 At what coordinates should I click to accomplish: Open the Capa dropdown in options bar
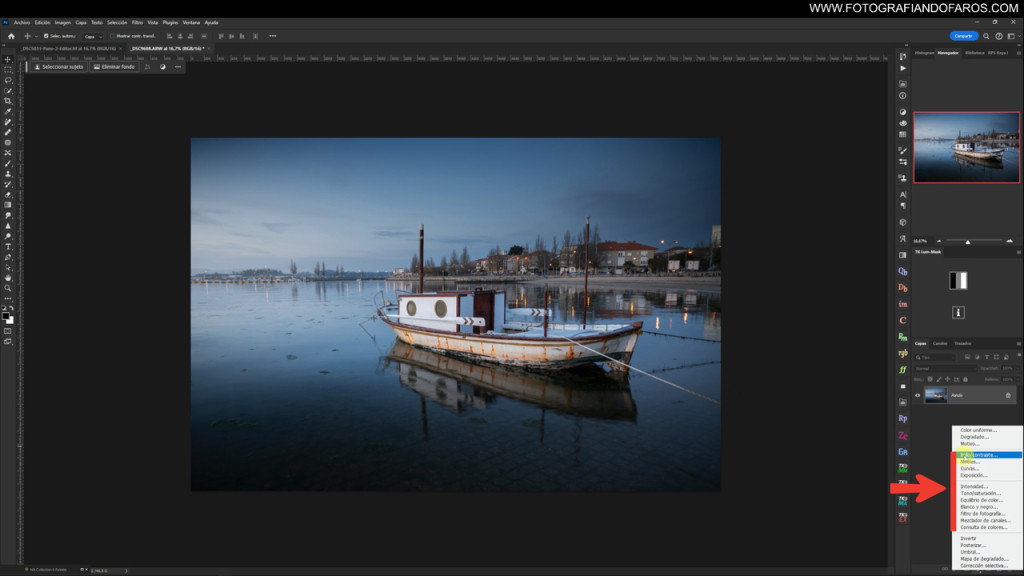point(94,36)
